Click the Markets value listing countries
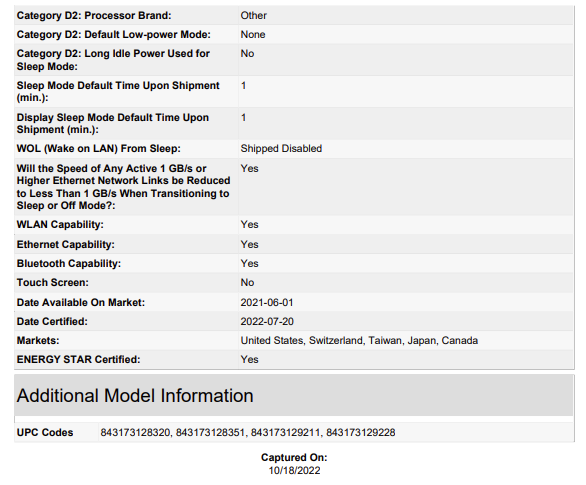586x485 pixels. 359,340
